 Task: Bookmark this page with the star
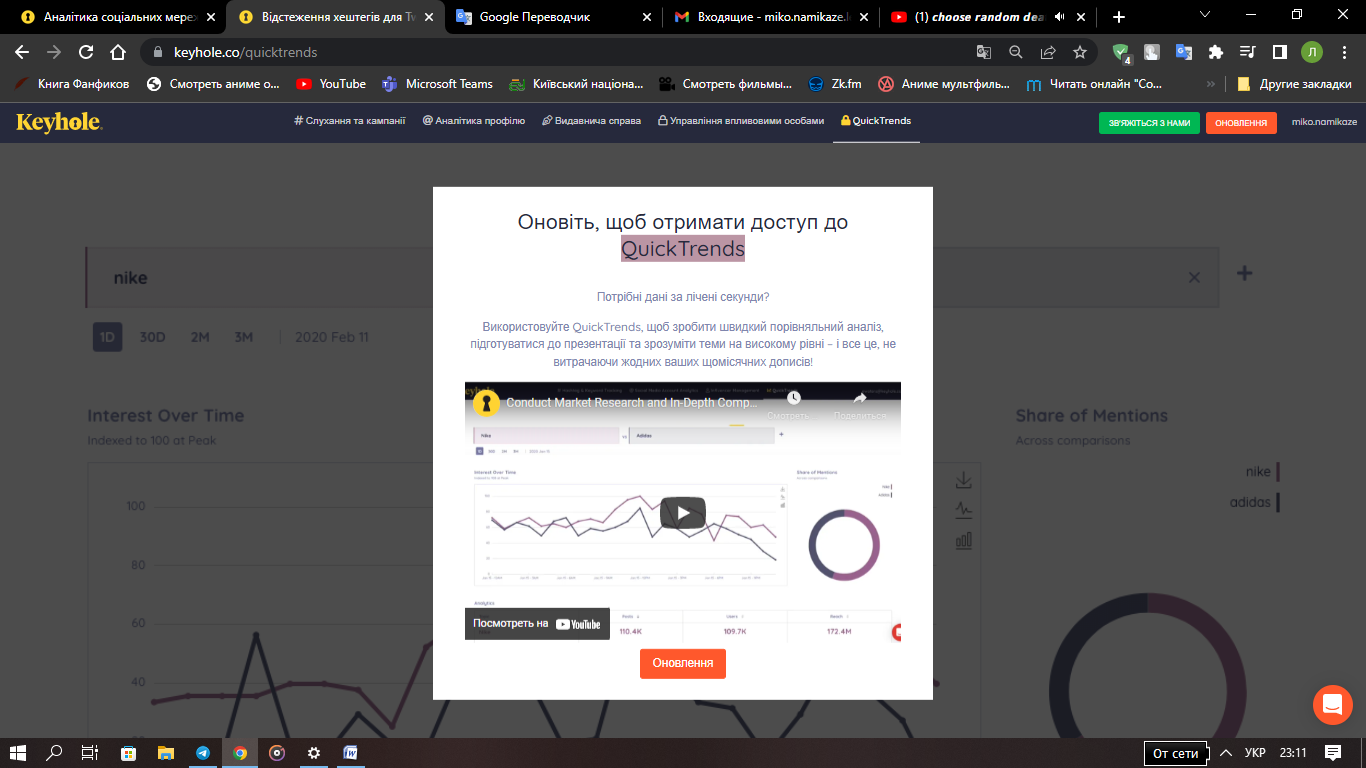pyautogui.click(x=1080, y=52)
